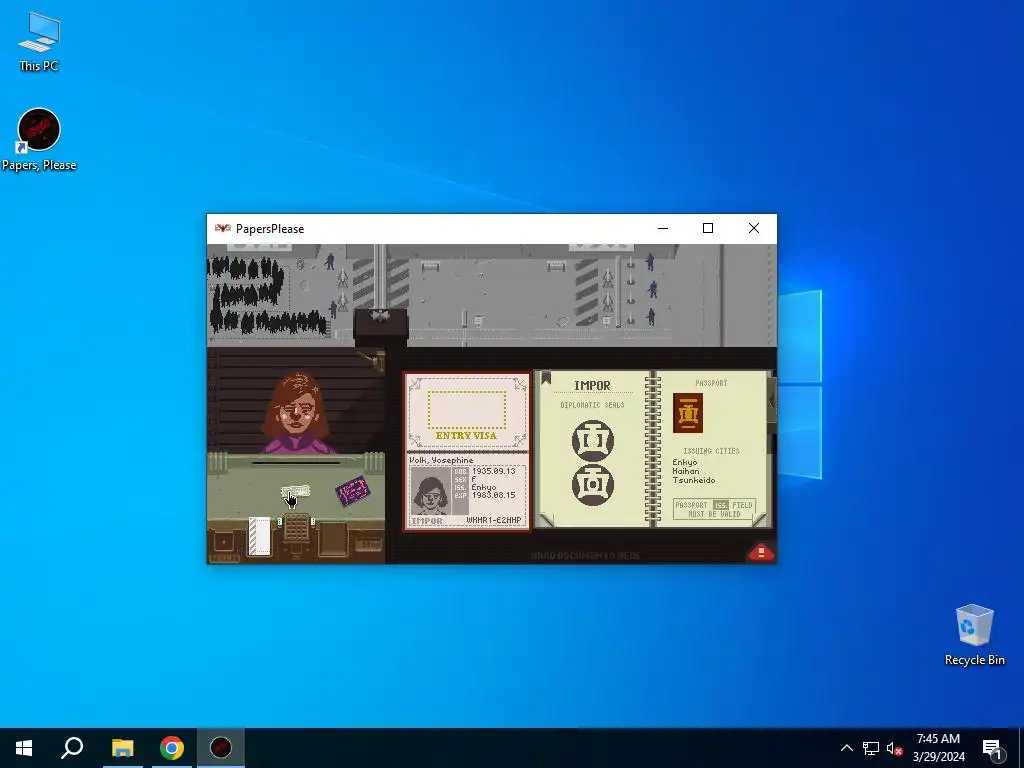This screenshot has width=1024, height=768.
Task: Click the network status tray icon
Action: pyautogui.click(x=871, y=748)
